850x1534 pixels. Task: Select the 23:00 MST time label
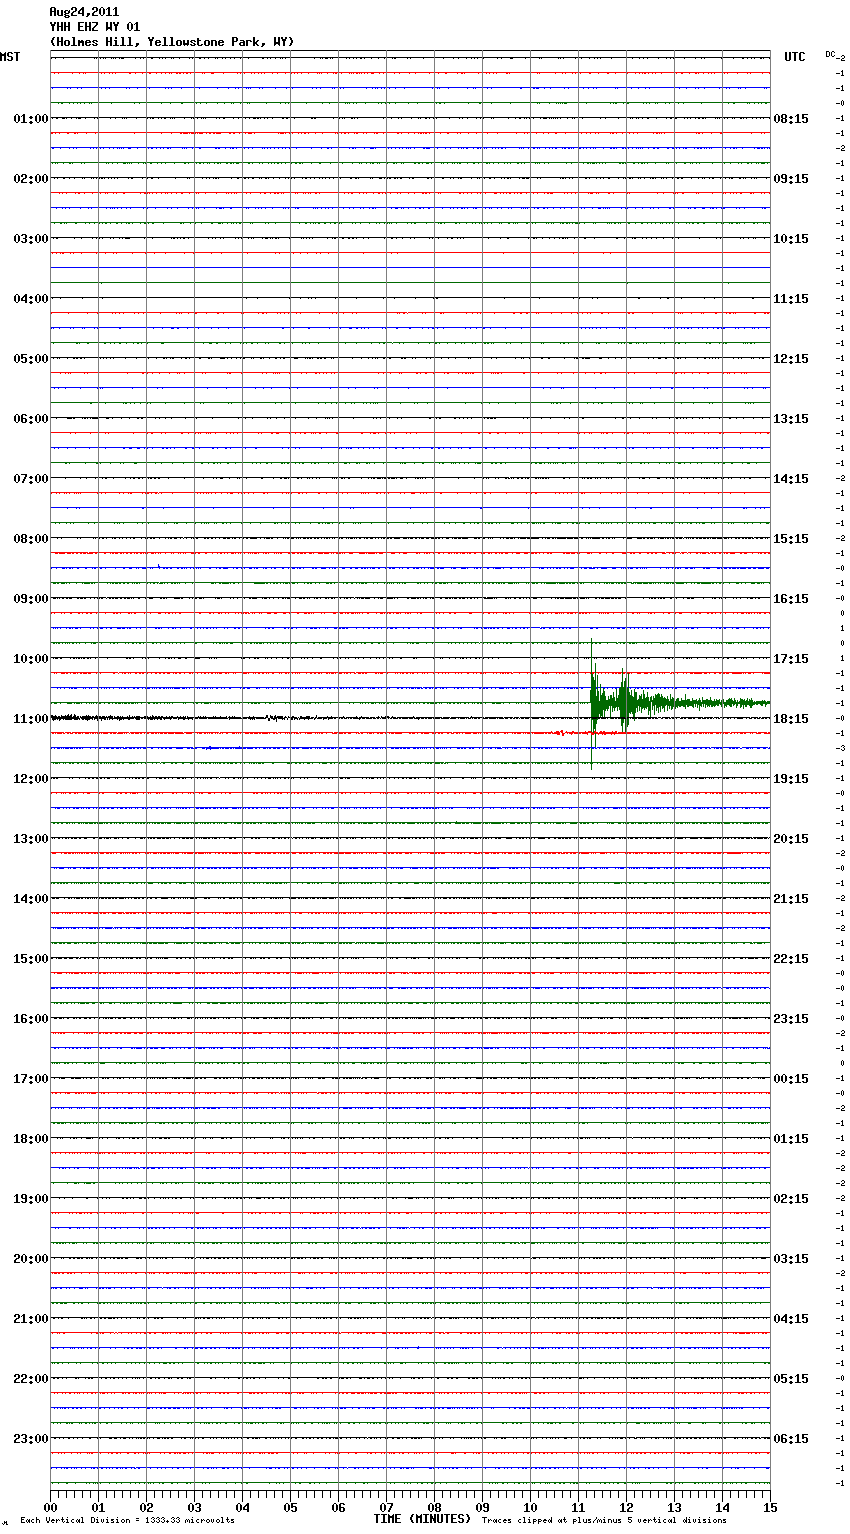pyautogui.click(x=31, y=1439)
